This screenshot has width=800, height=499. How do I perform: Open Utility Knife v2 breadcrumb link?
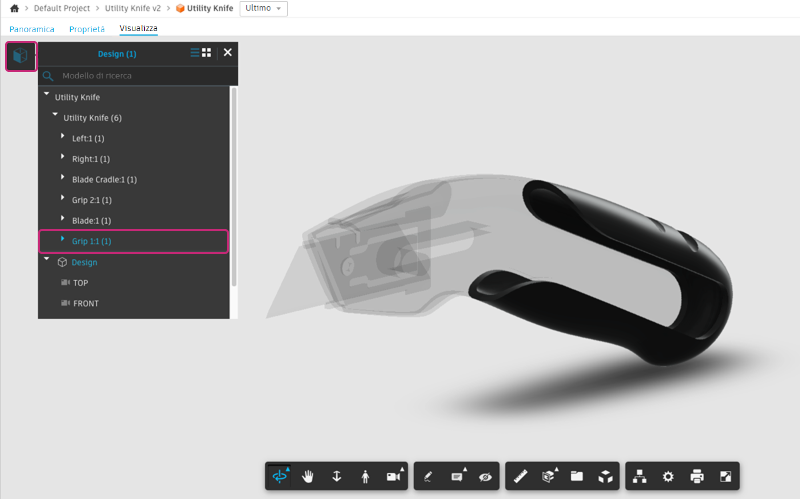coord(133,8)
